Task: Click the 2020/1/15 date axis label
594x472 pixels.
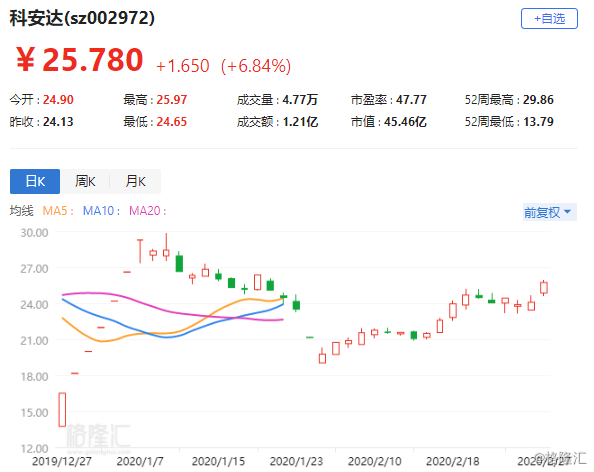Action: pos(218,461)
